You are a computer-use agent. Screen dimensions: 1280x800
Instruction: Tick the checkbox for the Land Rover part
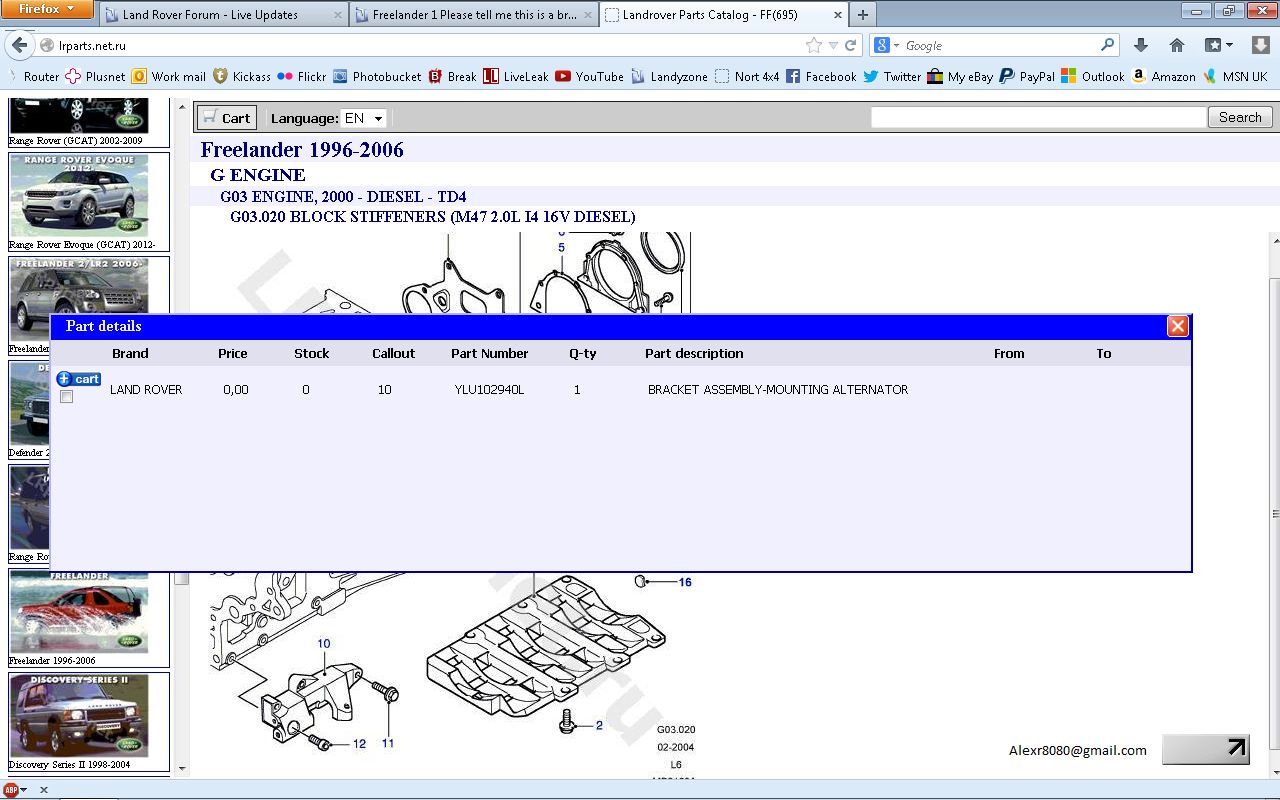click(x=67, y=397)
